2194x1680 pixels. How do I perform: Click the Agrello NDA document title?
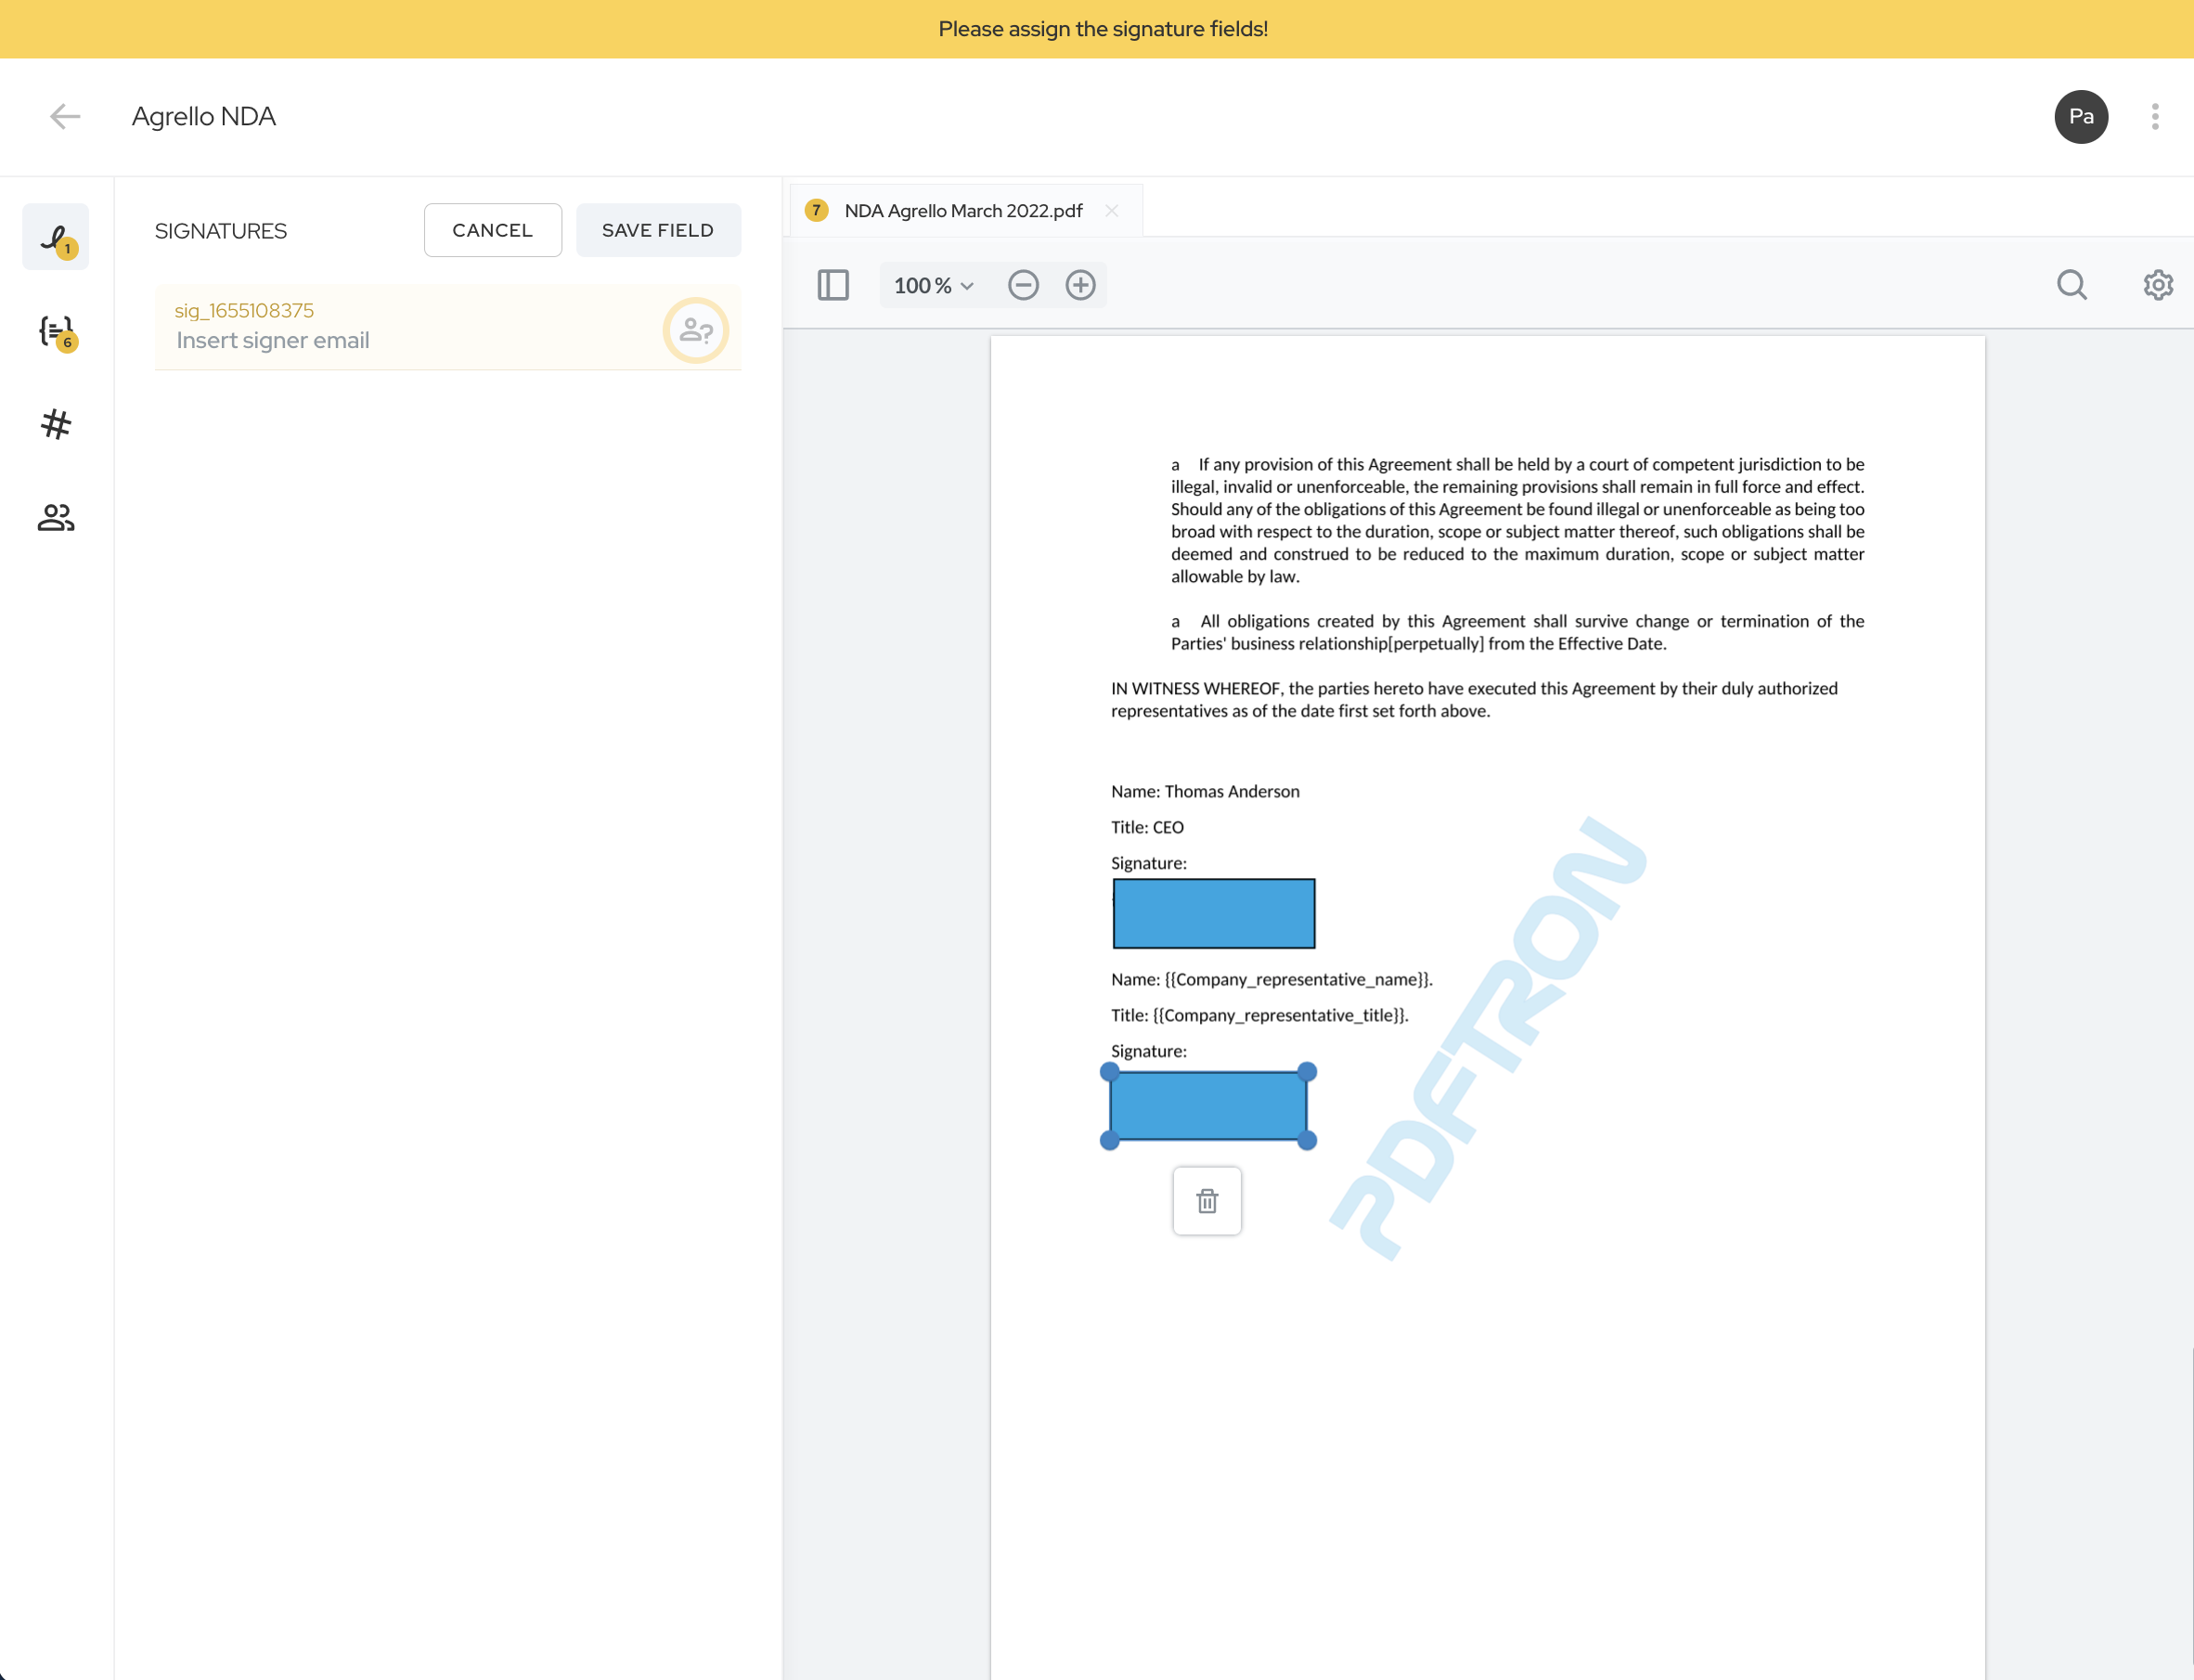tap(203, 116)
